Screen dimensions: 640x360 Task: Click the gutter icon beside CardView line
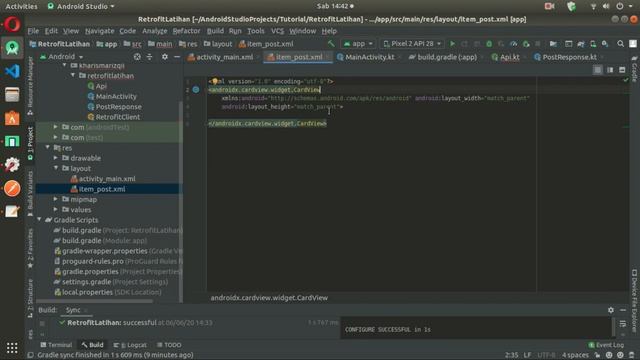point(196,90)
